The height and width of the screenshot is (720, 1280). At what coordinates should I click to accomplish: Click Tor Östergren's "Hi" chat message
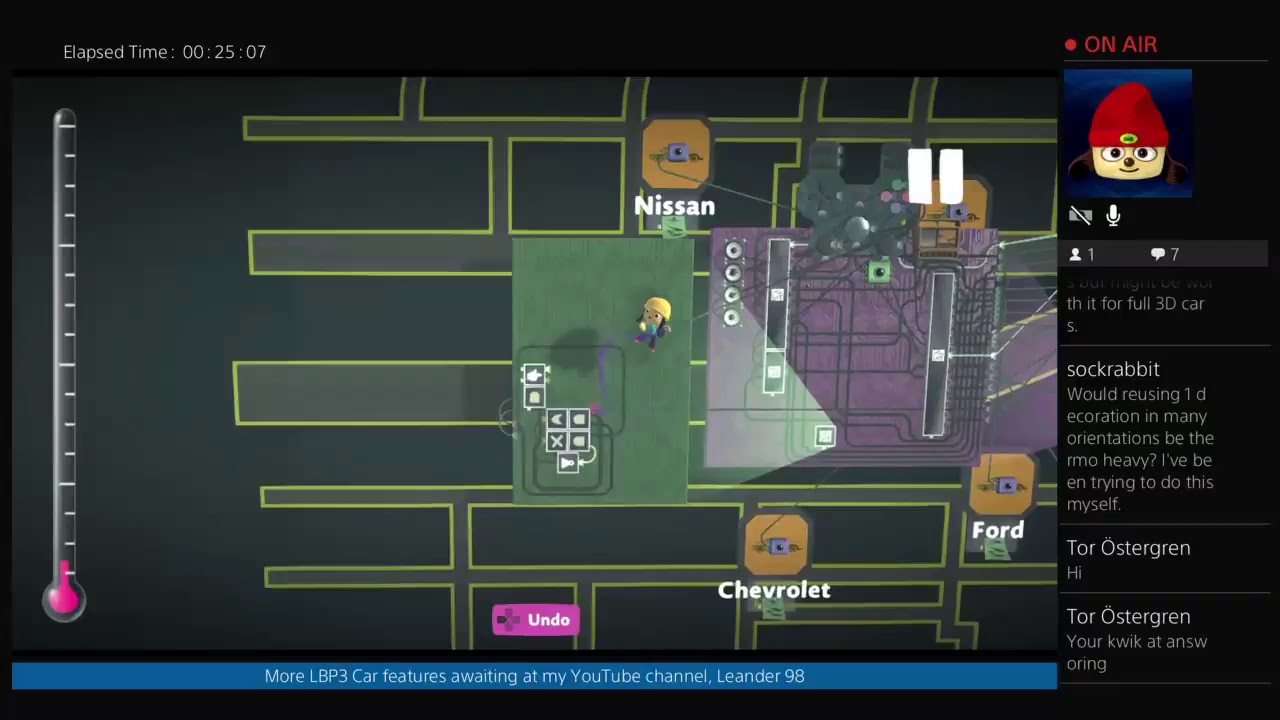click(x=1074, y=572)
